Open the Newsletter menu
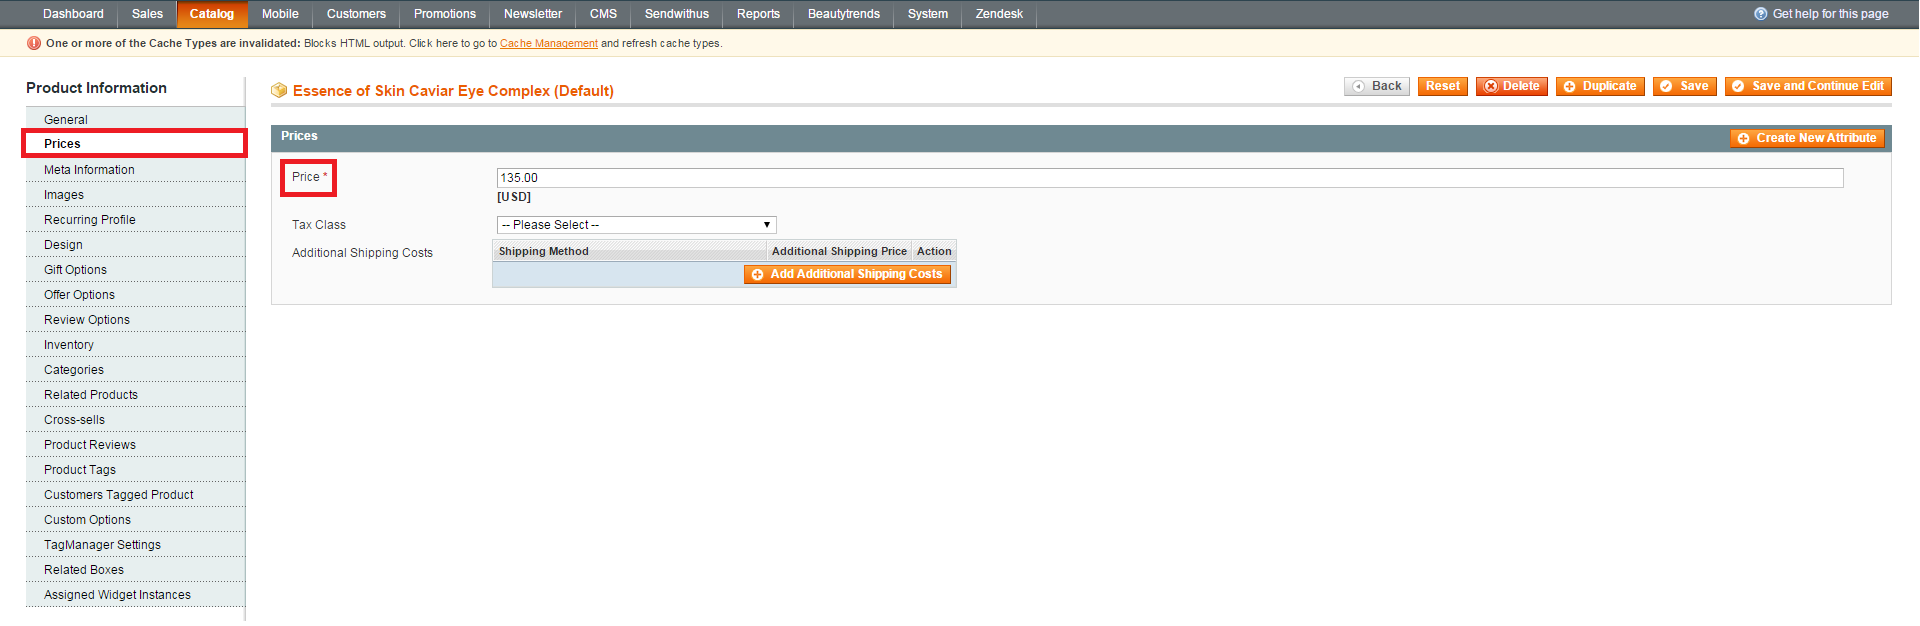Screen dimensions: 1920x626 coord(533,14)
